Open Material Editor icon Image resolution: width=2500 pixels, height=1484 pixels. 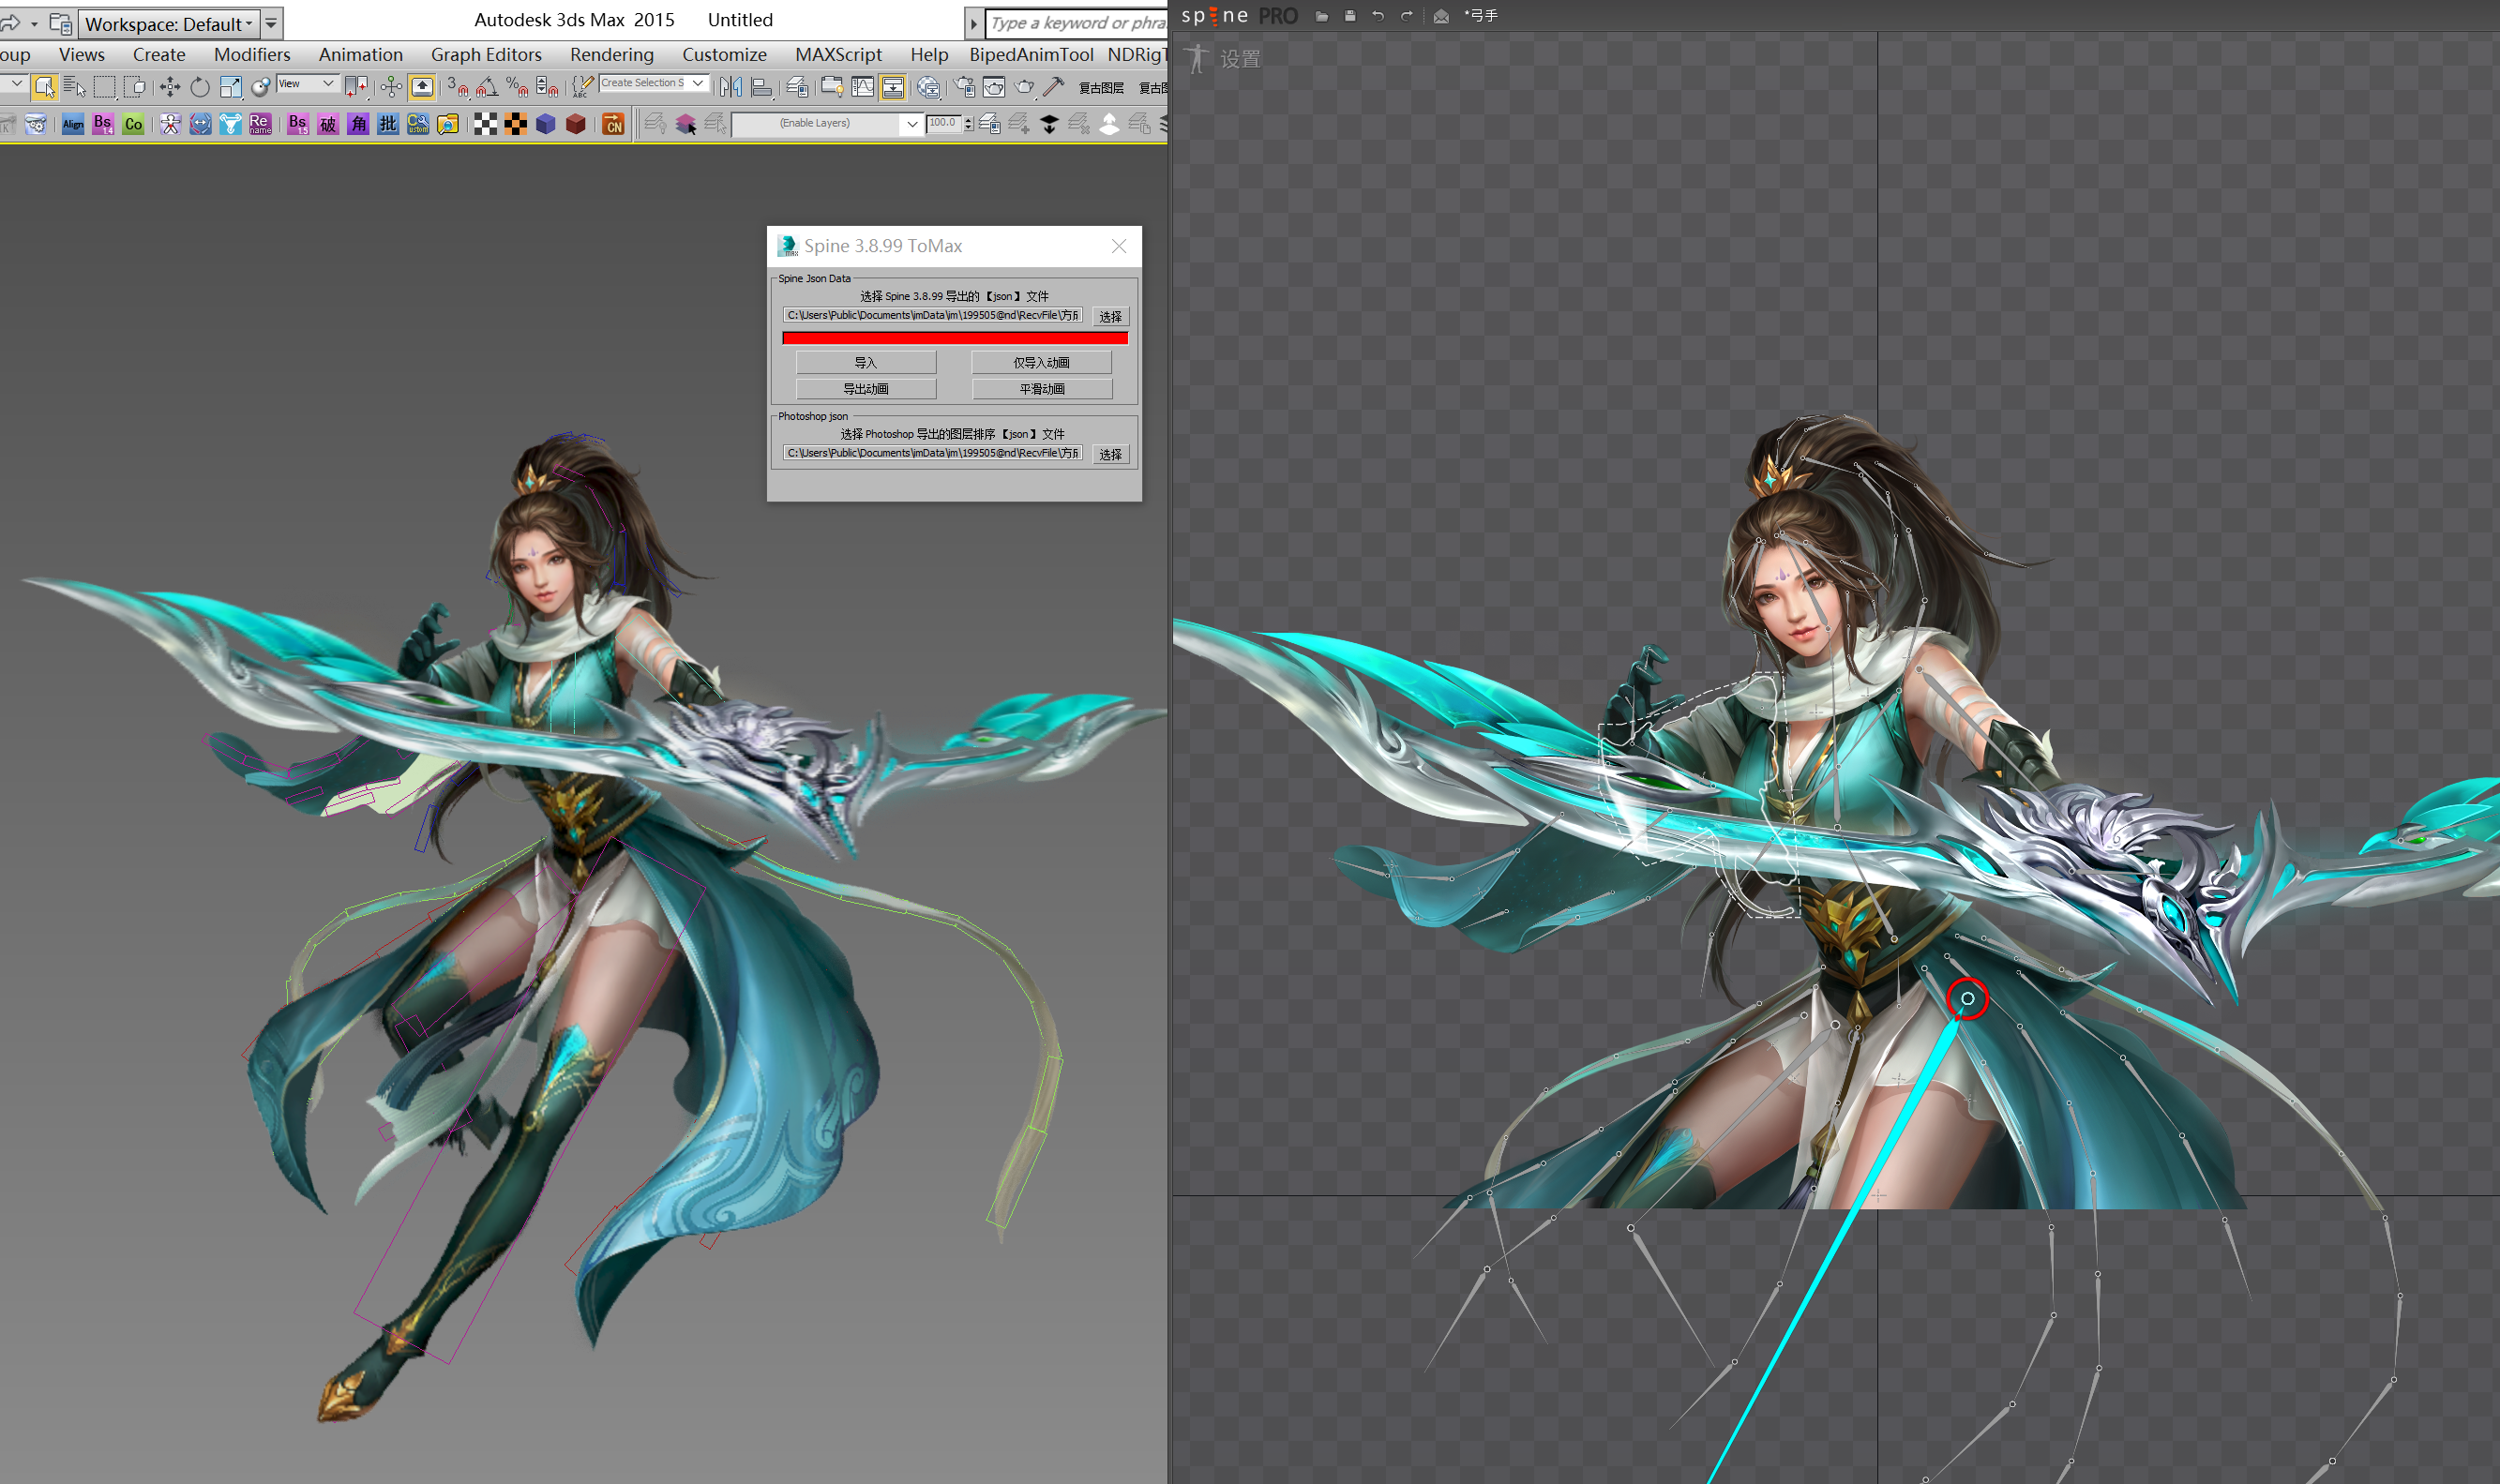pyautogui.click(x=928, y=88)
